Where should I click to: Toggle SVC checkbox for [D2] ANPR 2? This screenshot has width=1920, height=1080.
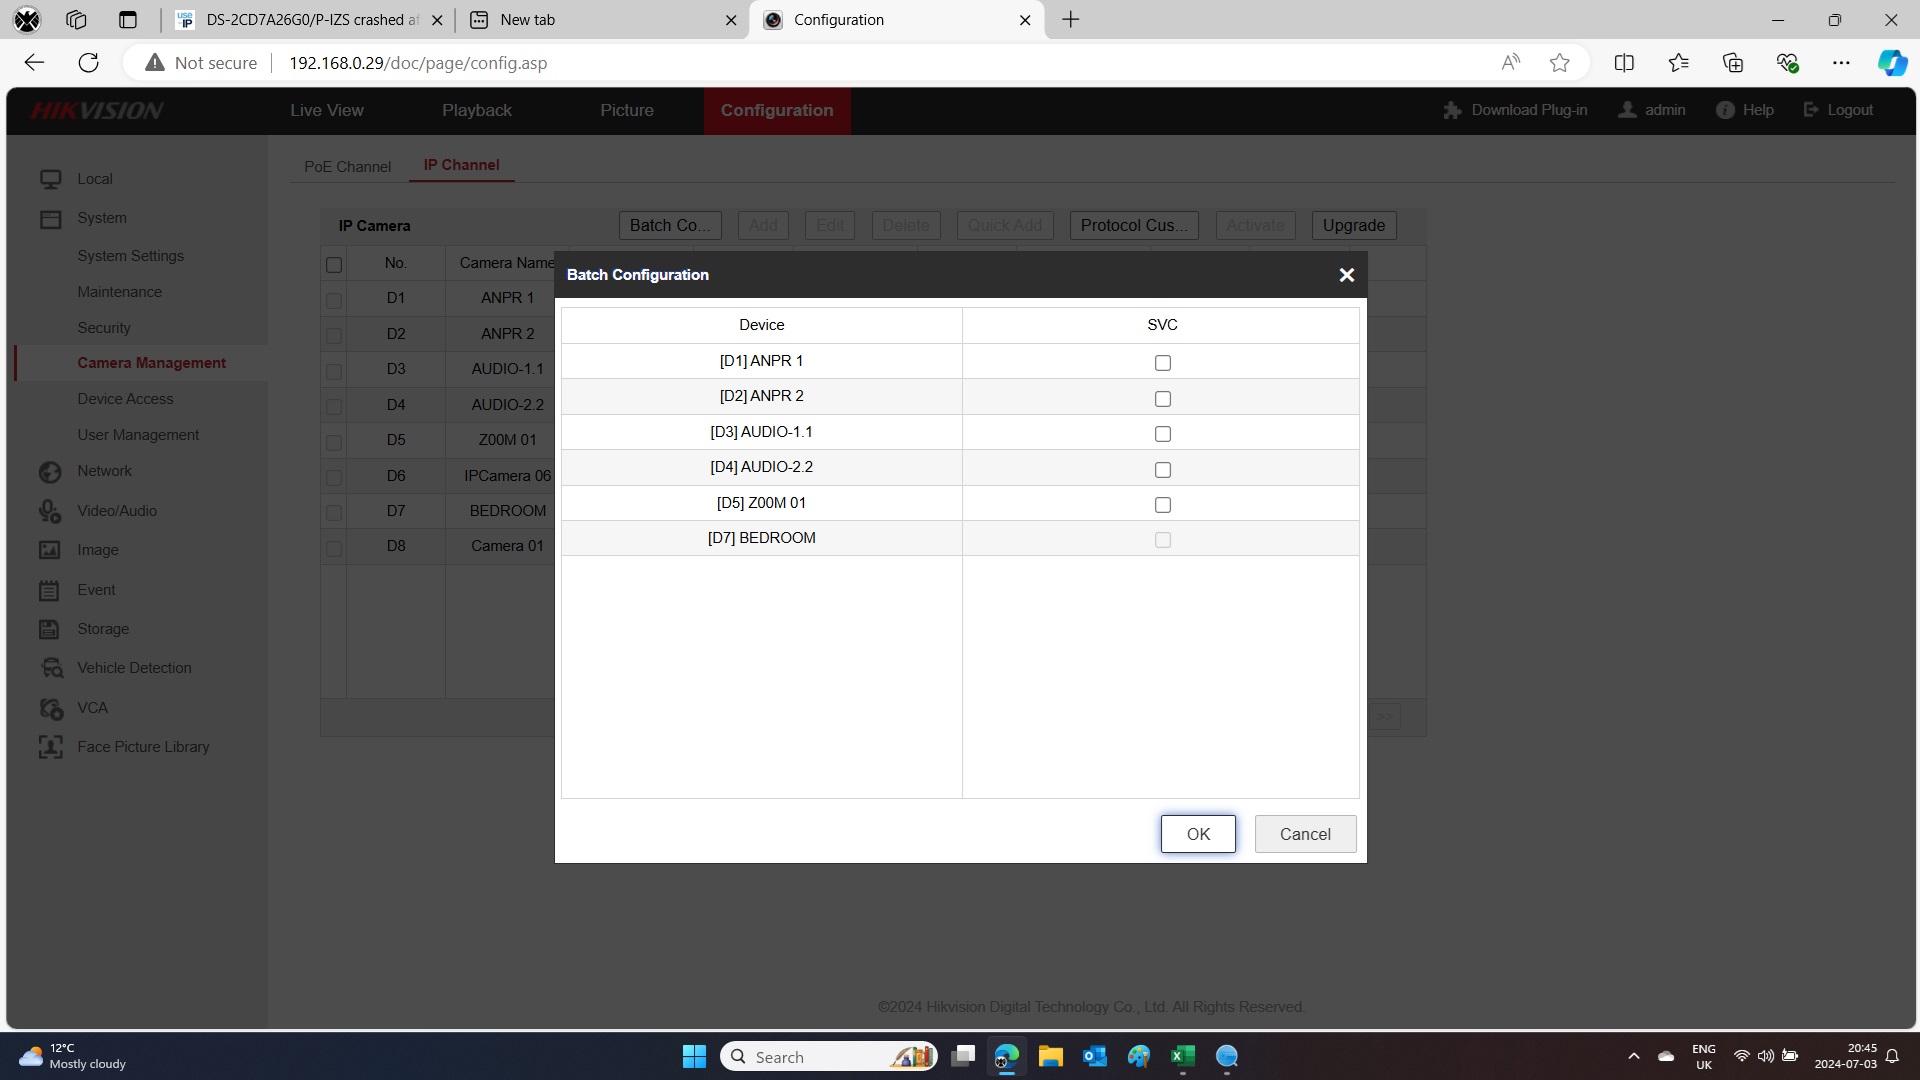1162,399
